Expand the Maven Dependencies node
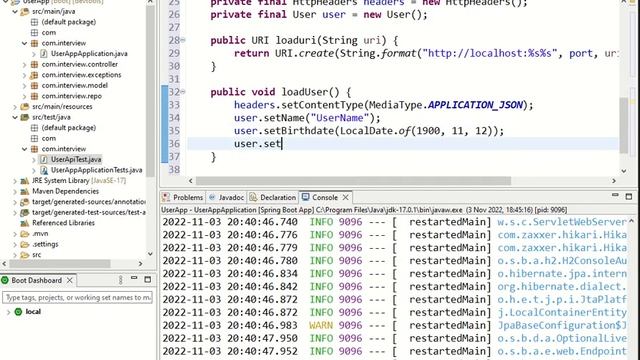This screenshot has width=640, height=360. [15, 191]
